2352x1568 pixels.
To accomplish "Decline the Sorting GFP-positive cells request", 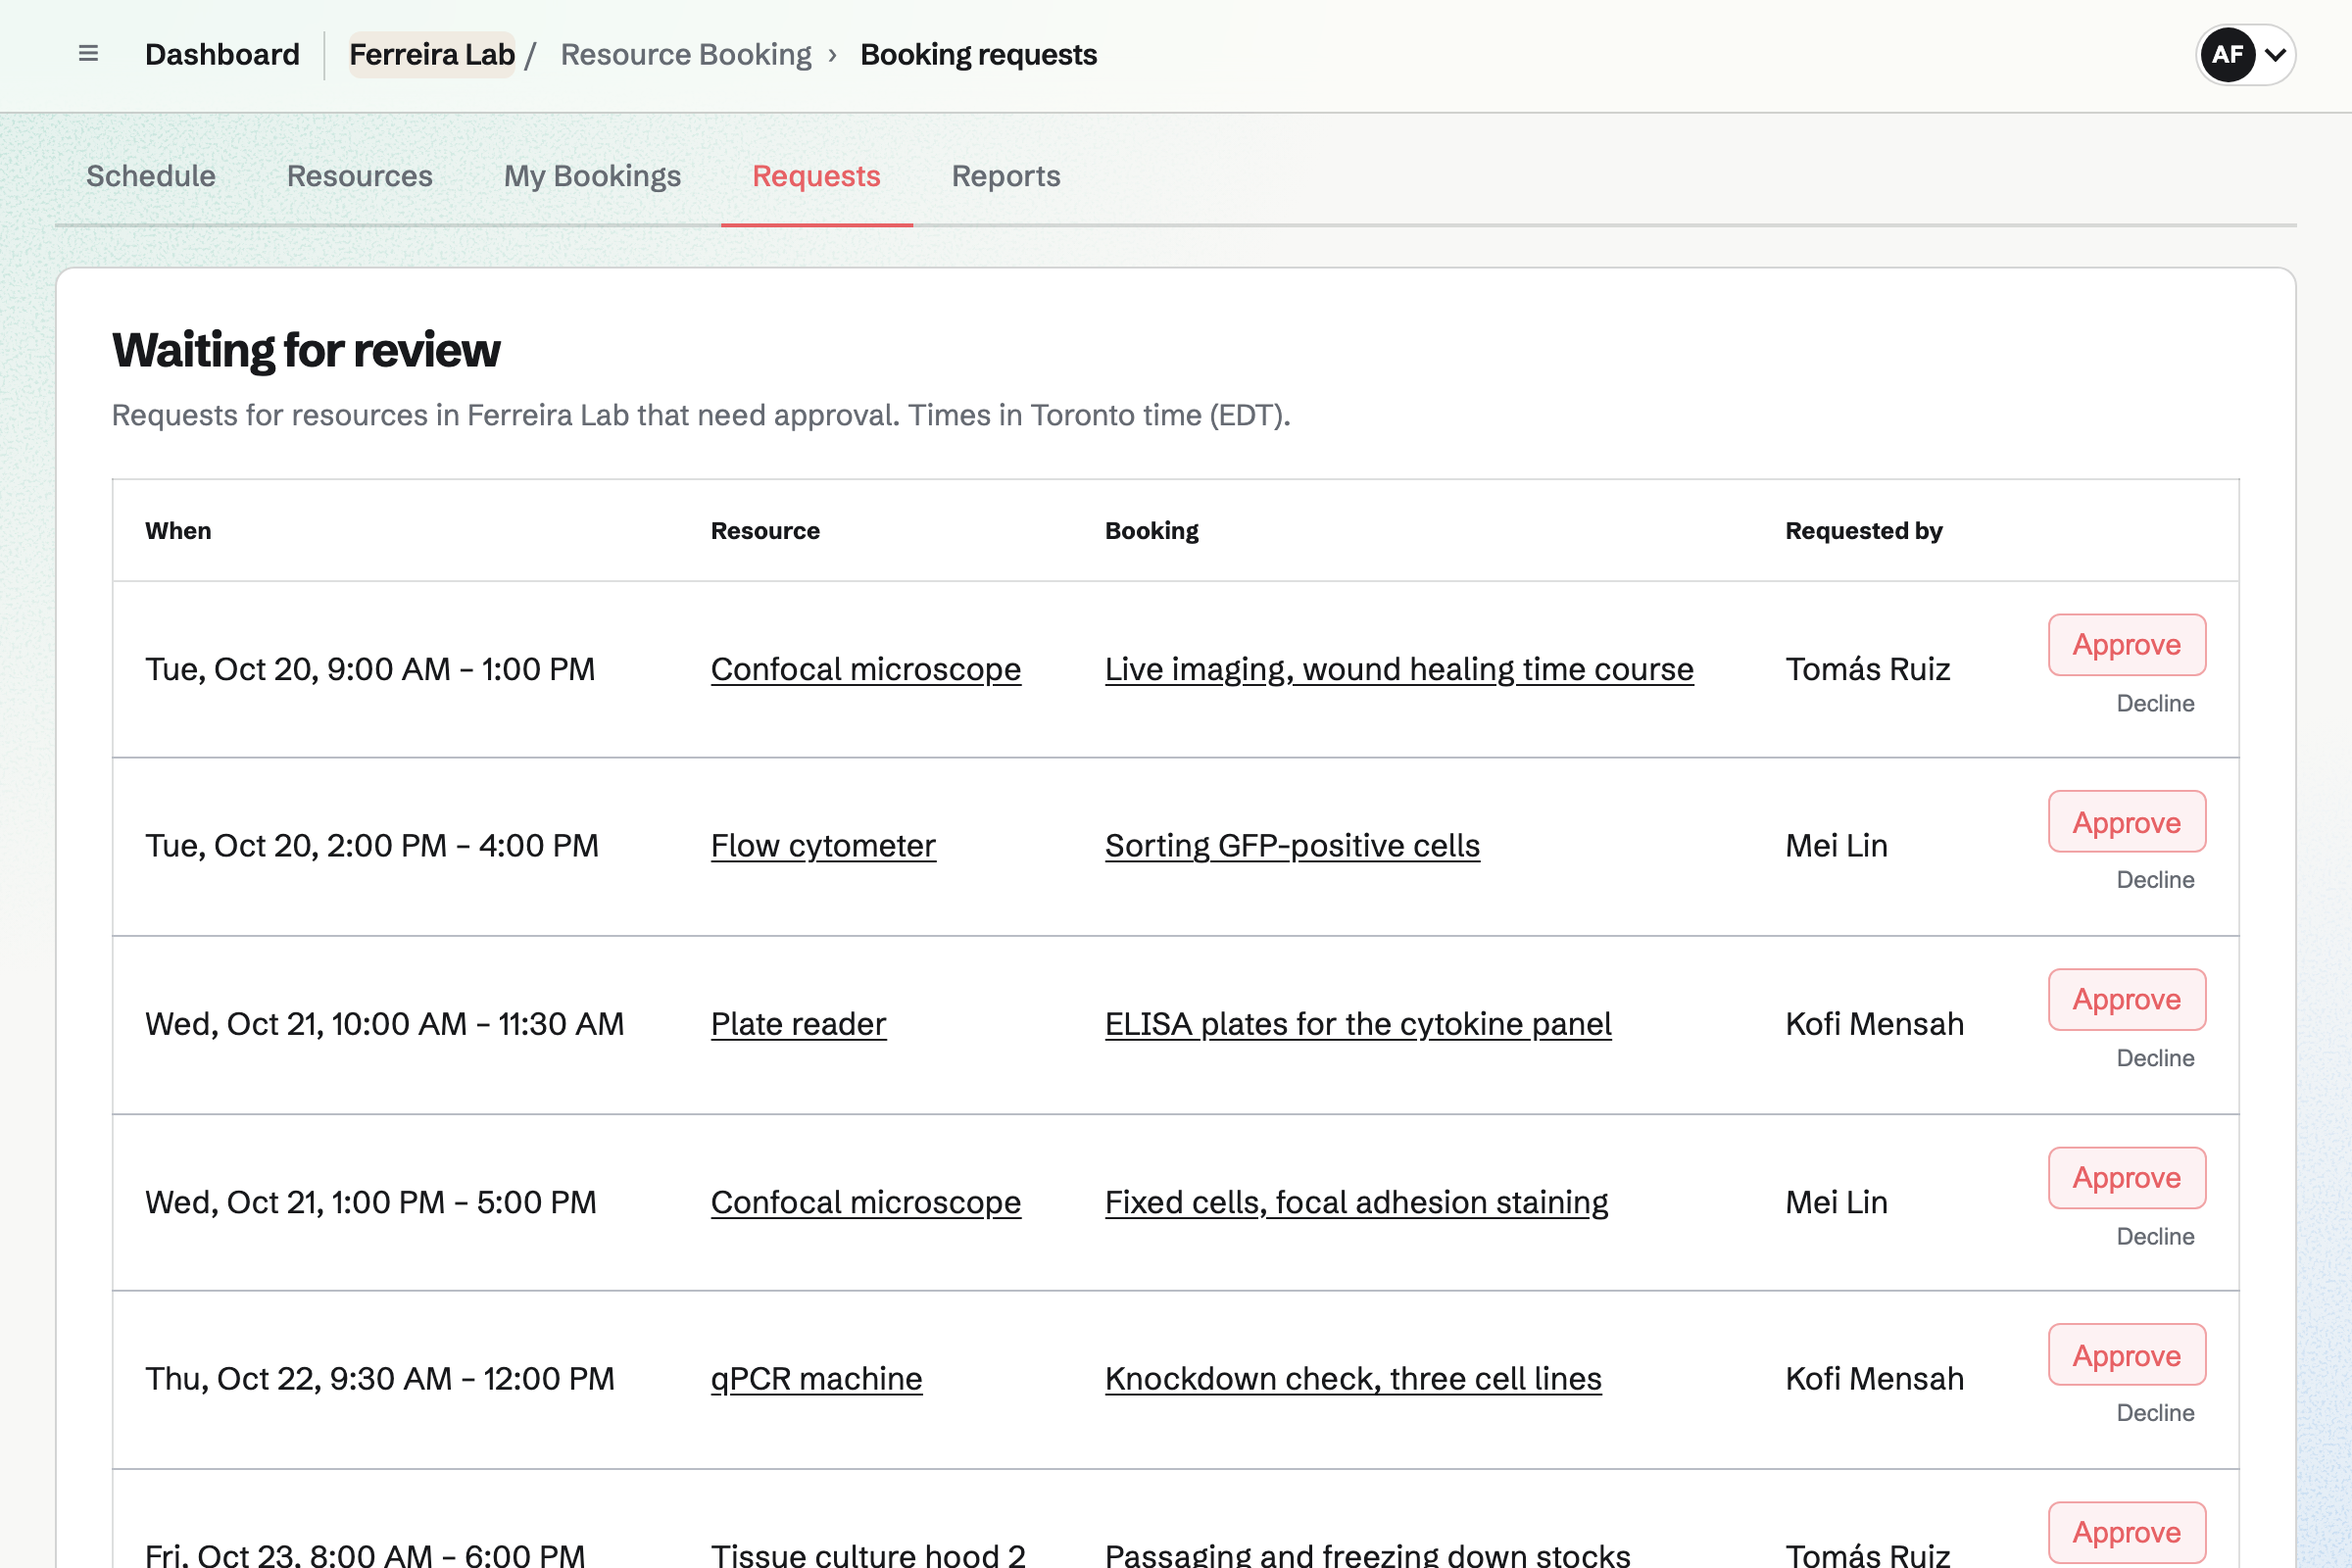I will [x=2155, y=880].
